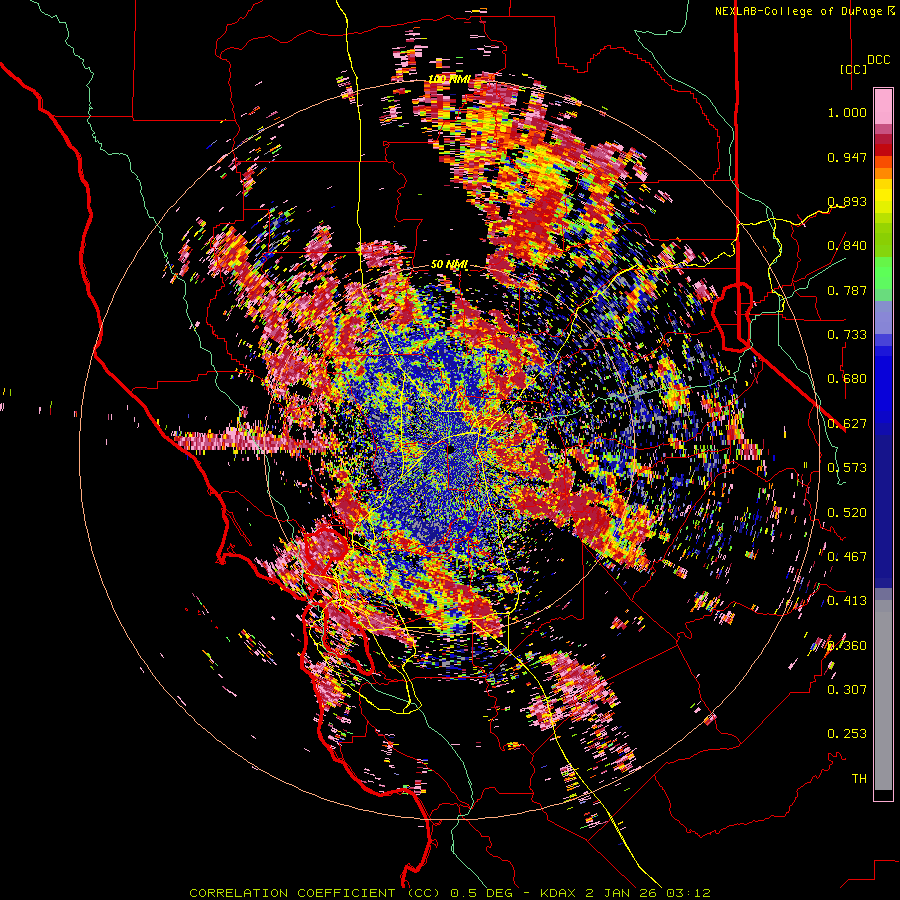900x900 pixels.
Task: Pick the yellow swatch beside 0.893
Action: click(883, 196)
